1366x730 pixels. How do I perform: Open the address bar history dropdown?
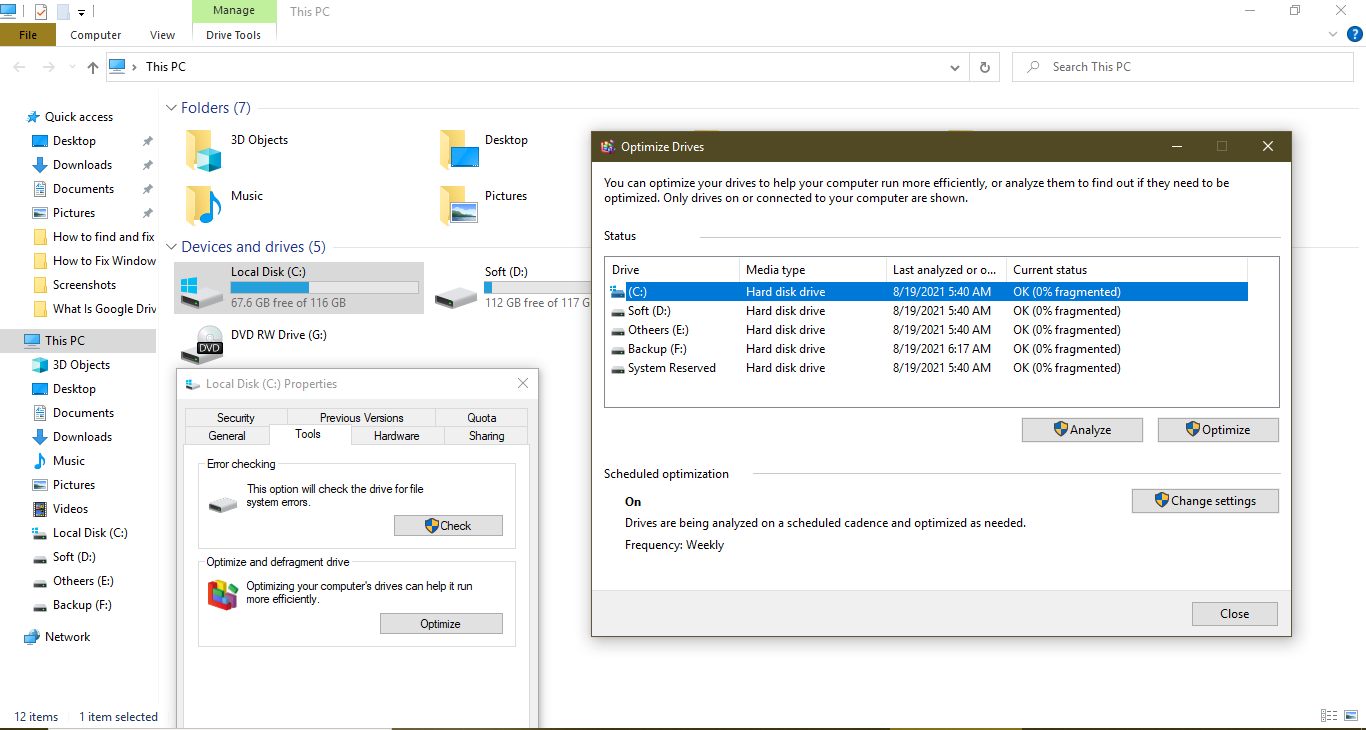pyautogui.click(x=955, y=67)
